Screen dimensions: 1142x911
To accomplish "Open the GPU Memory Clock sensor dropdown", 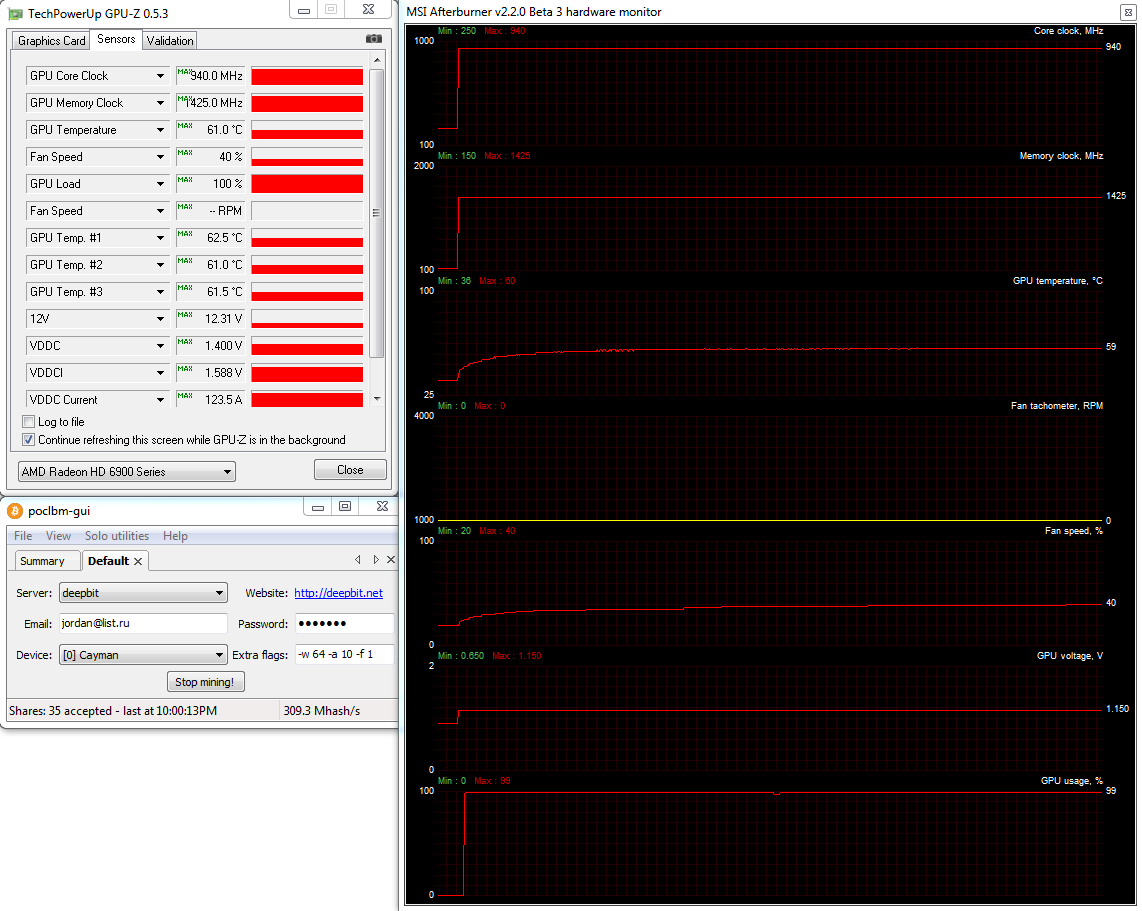I will coord(160,103).
